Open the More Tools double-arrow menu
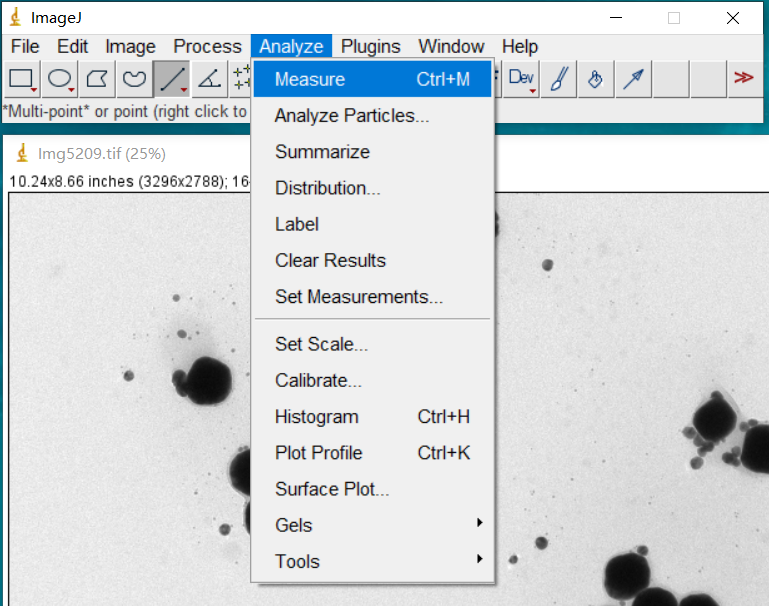 coord(743,78)
